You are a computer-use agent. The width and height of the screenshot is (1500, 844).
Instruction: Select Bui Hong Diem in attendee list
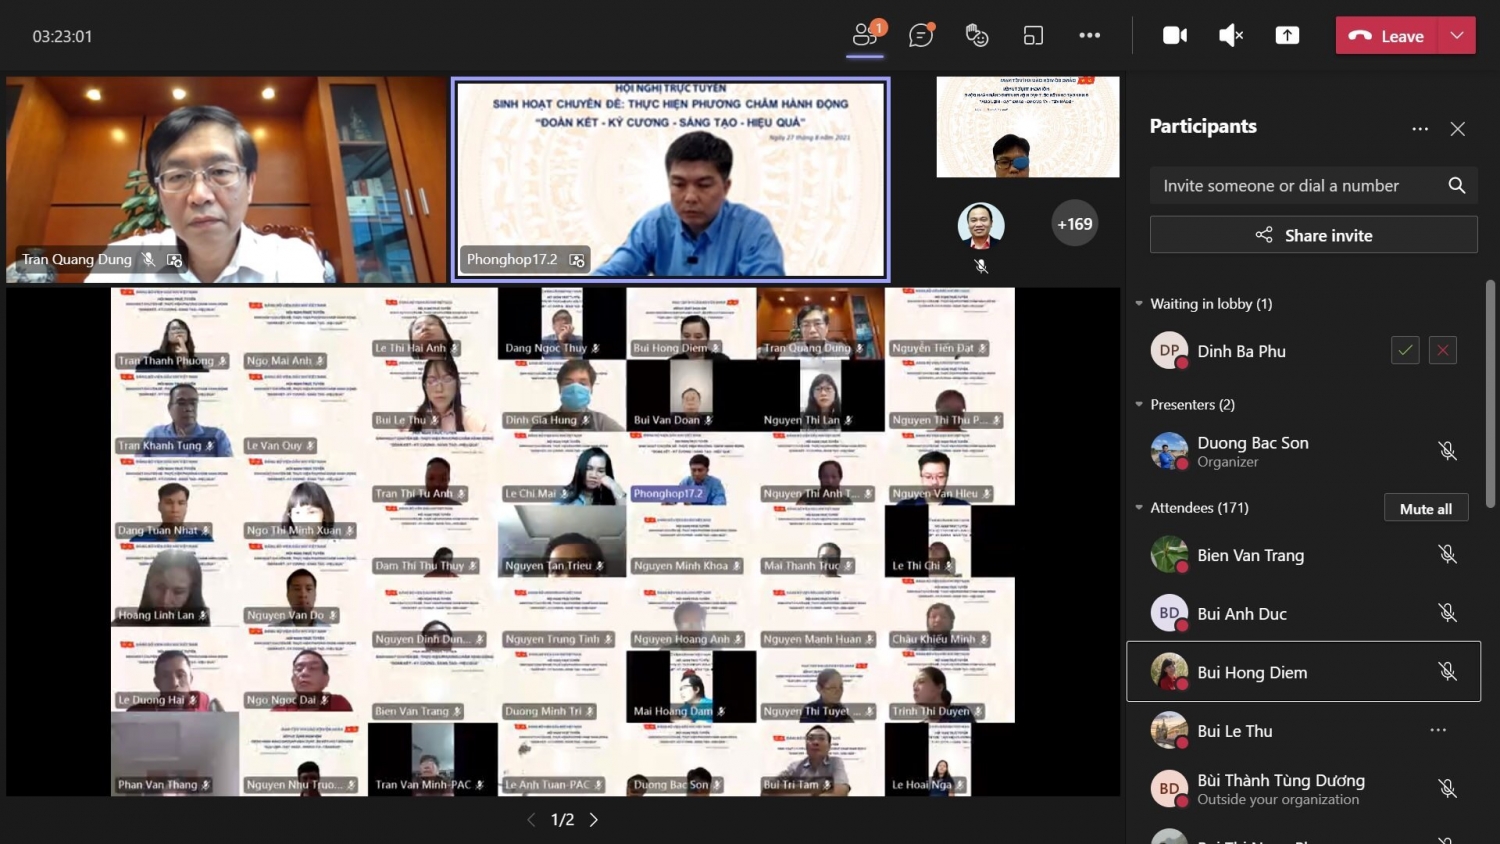[1252, 673]
